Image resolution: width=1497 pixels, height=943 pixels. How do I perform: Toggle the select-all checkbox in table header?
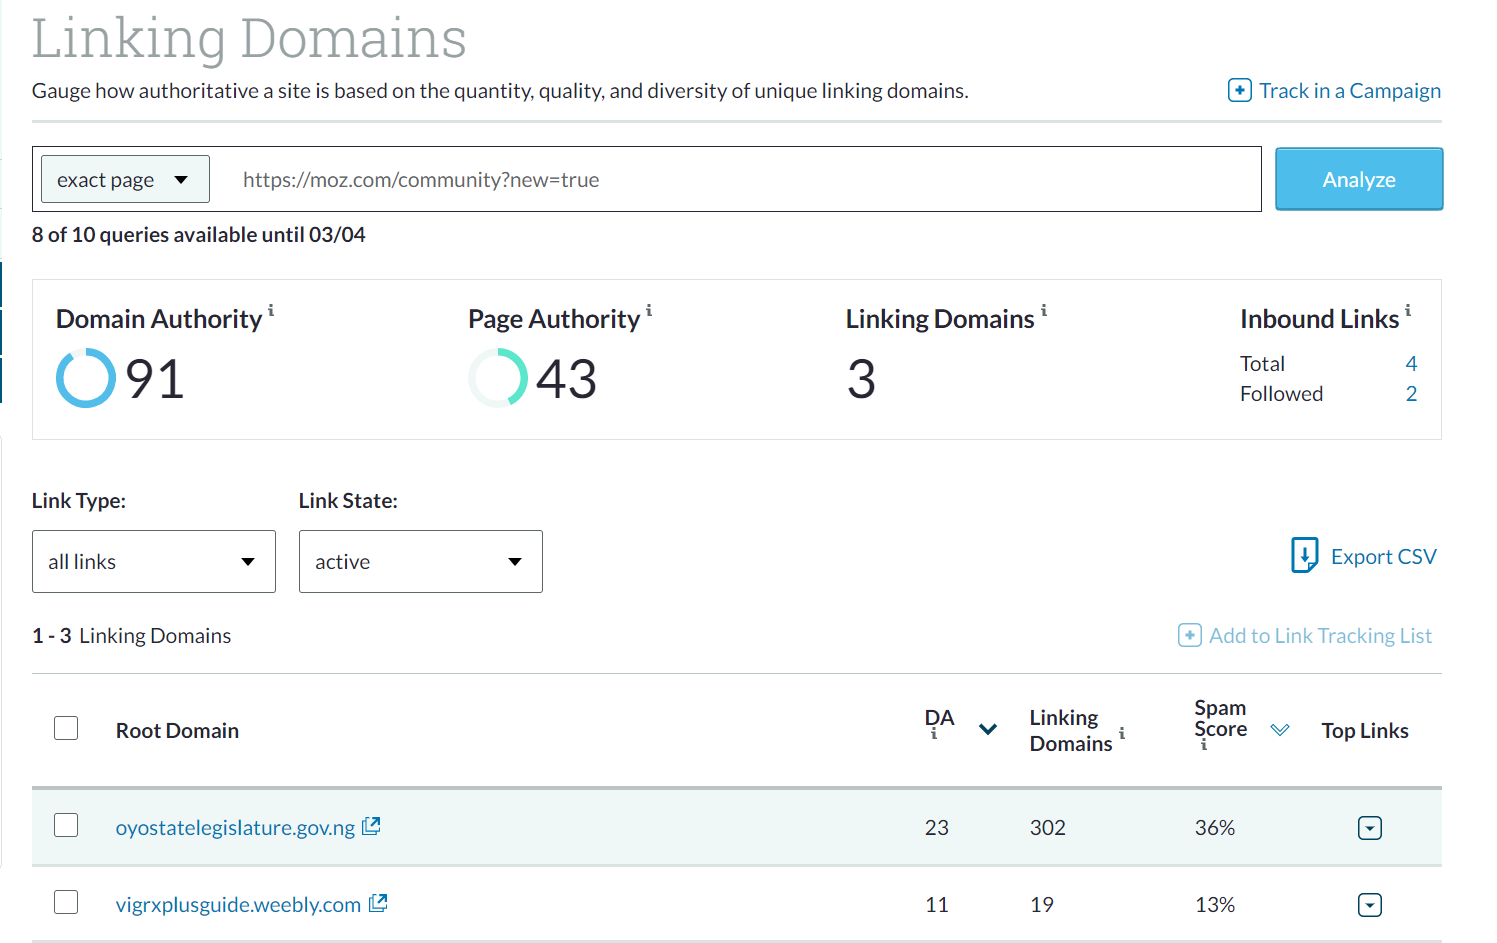coord(66,728)
